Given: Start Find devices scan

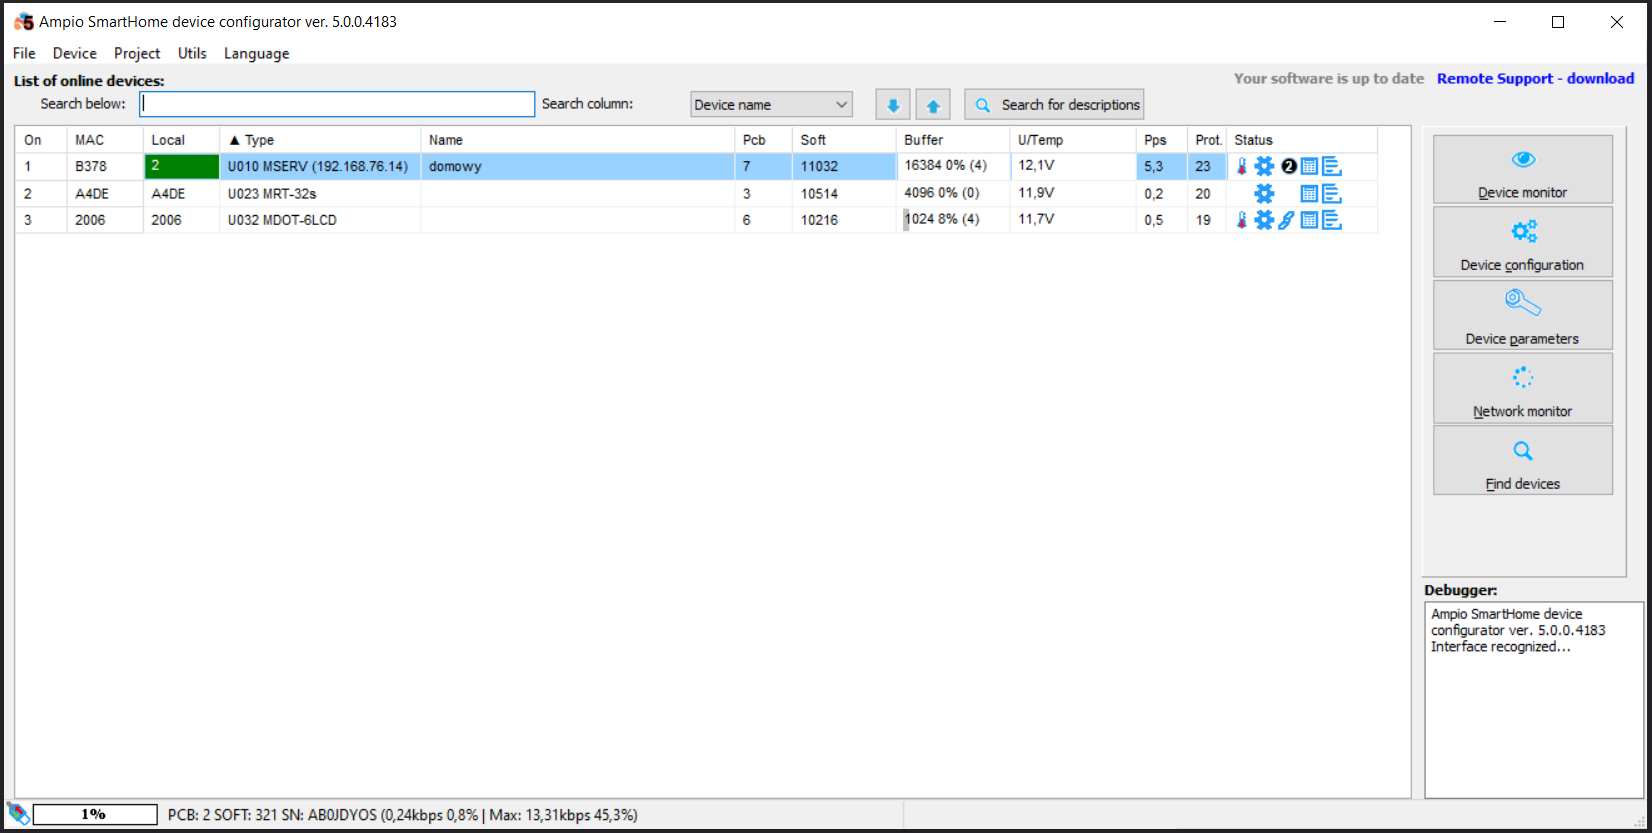Looking at the screenshot, I should point(1523,461).
